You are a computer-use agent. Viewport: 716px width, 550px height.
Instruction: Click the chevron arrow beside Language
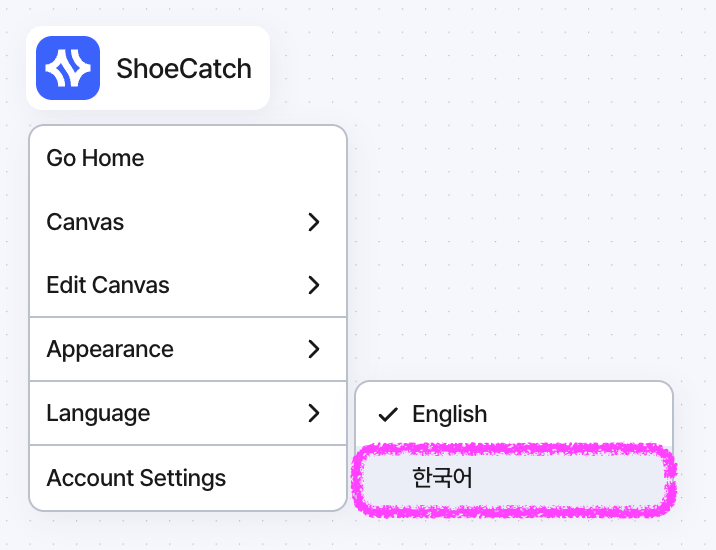click(313, 413)
